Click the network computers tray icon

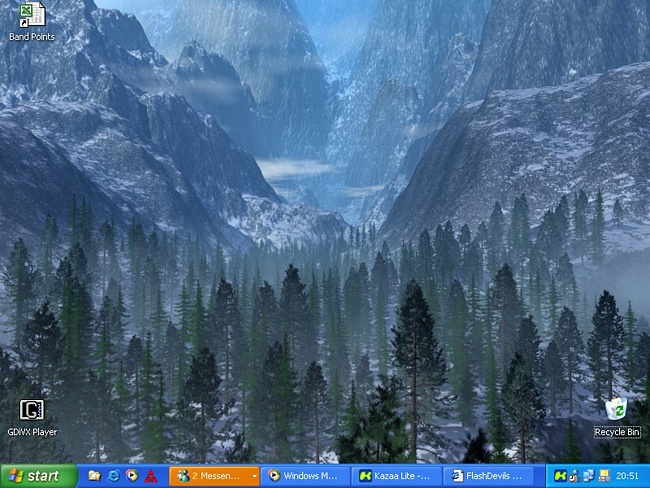[589, 476]
